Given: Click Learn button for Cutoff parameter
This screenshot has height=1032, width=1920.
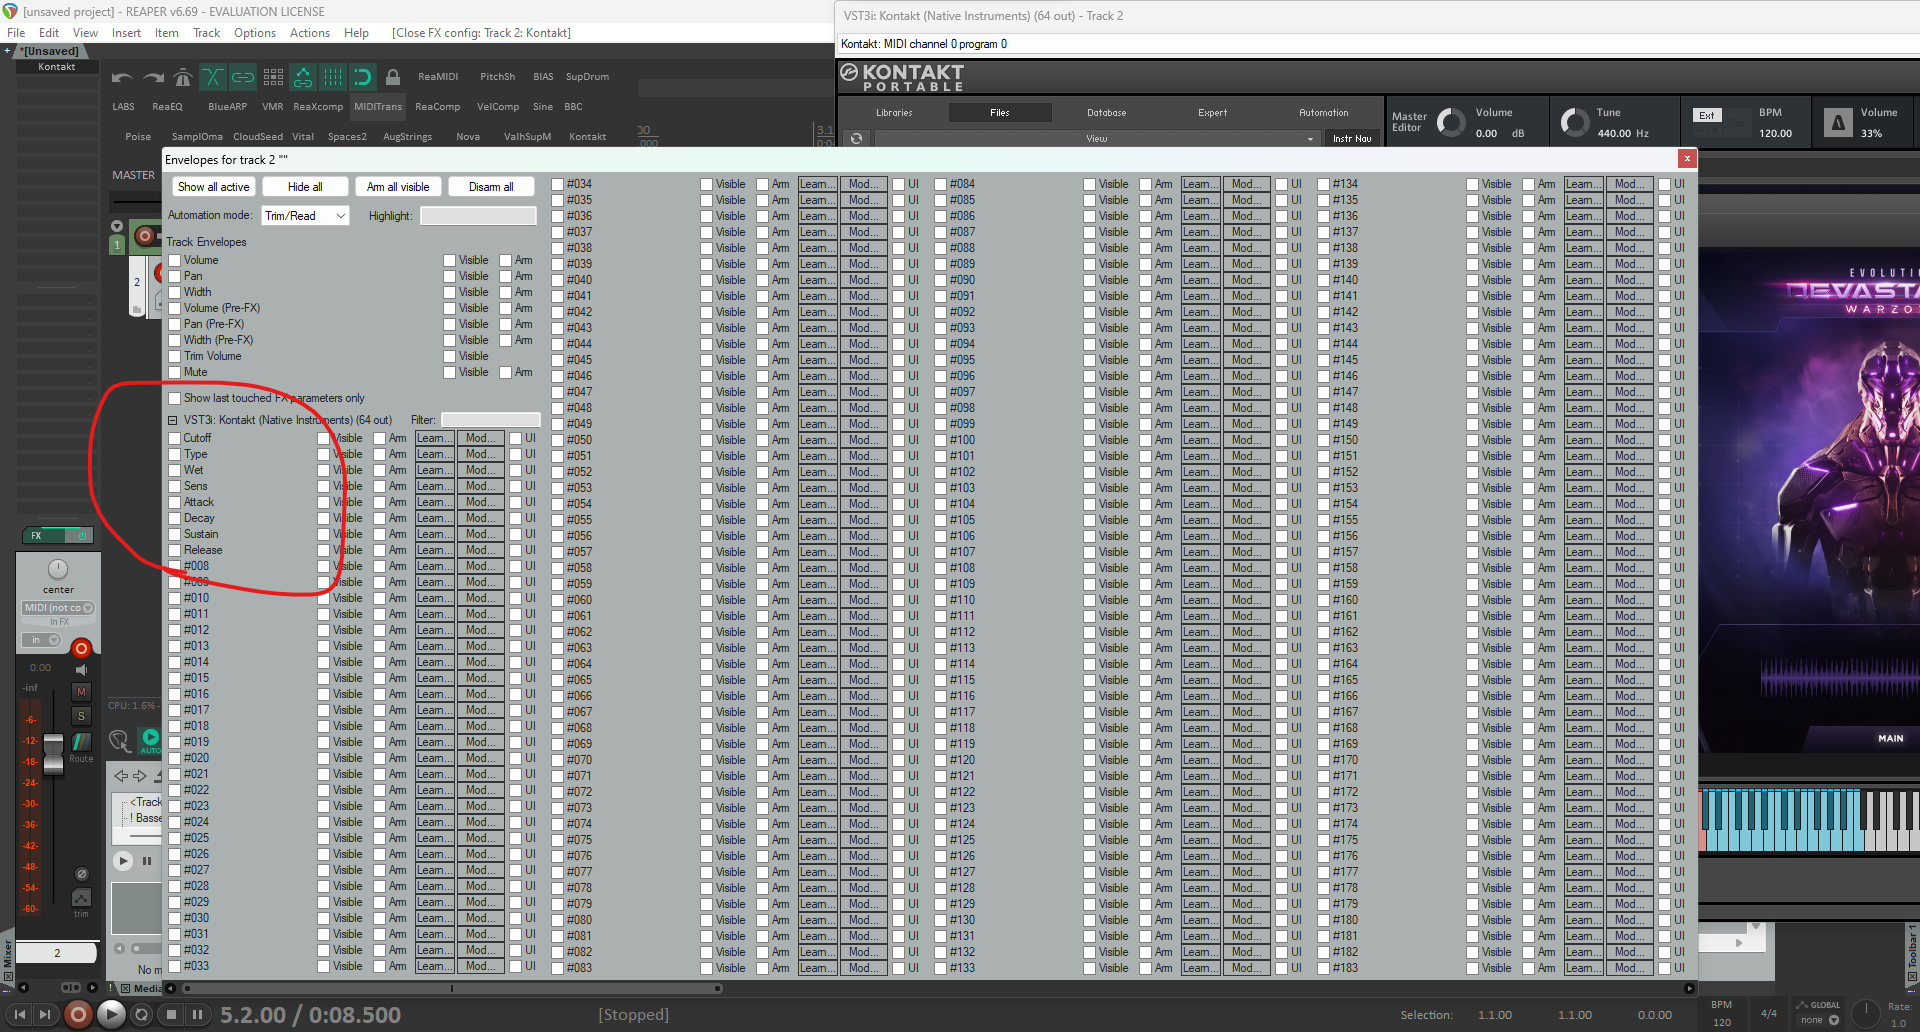Looking at the screenshot, I should click(x=434, y=438).
